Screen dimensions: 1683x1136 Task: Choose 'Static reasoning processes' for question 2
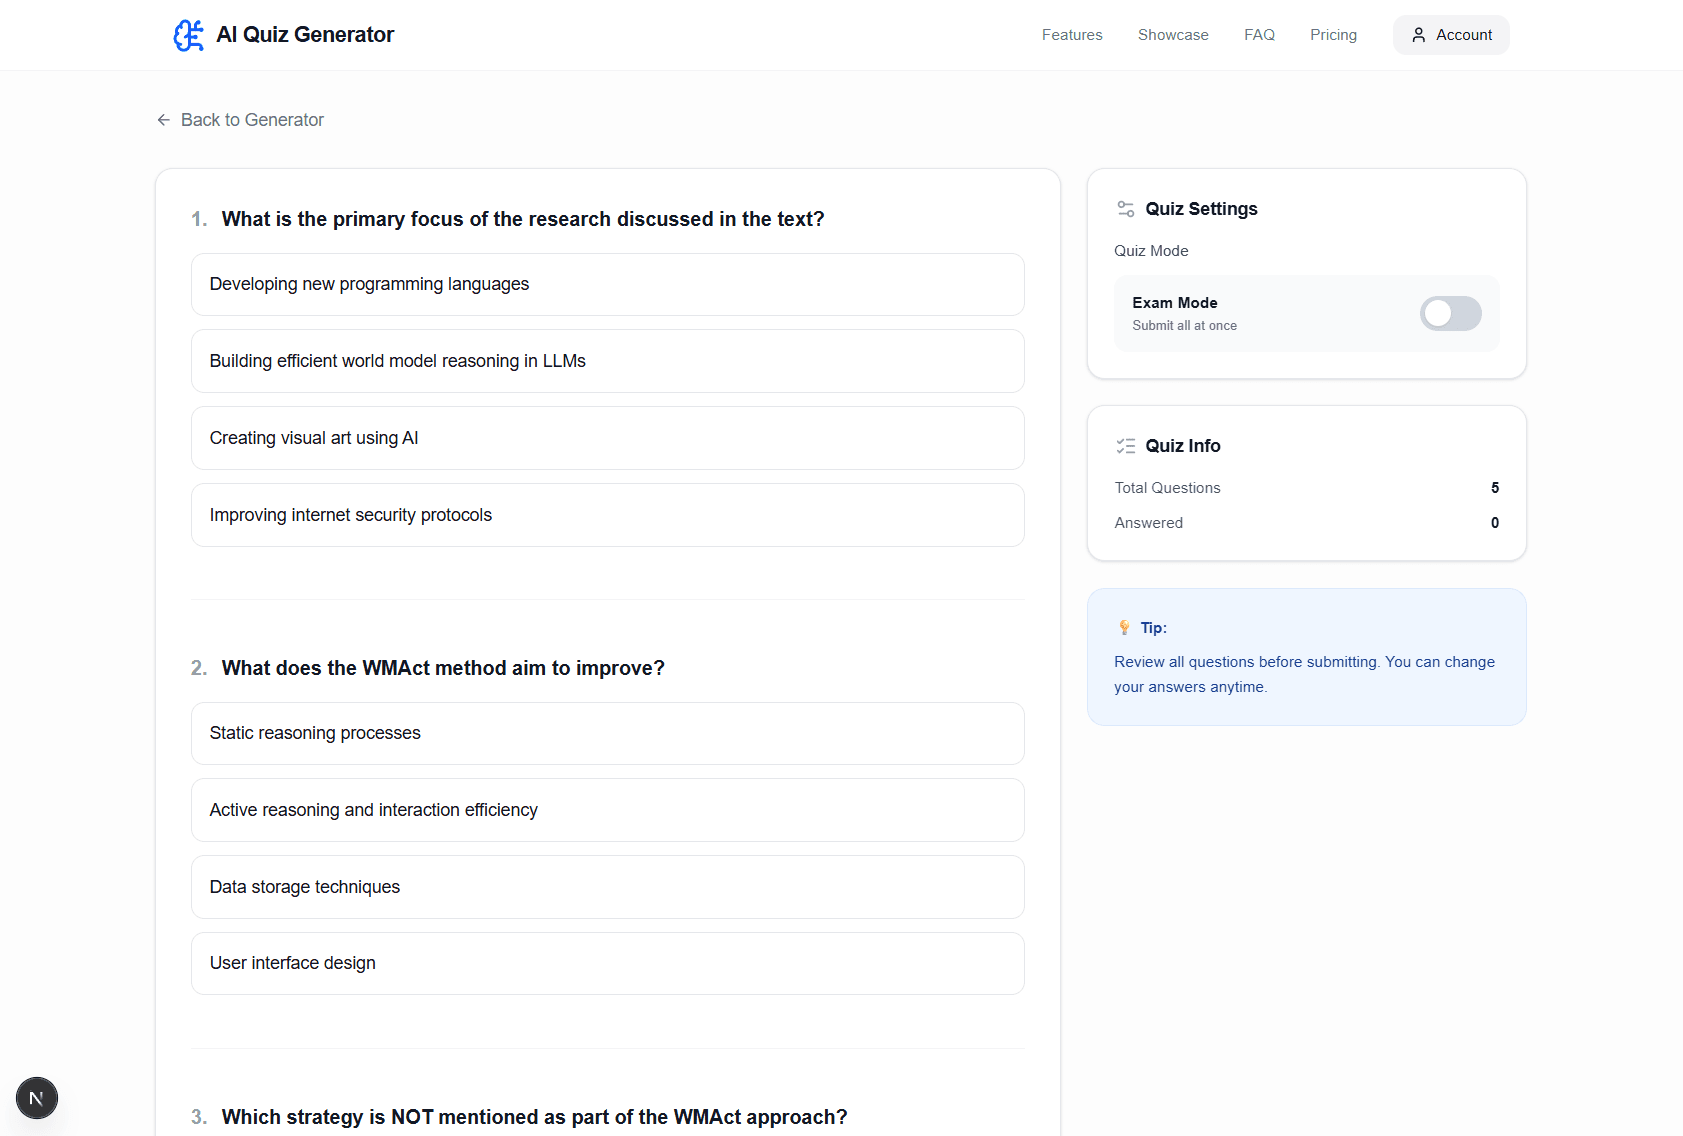click(607, 733)
